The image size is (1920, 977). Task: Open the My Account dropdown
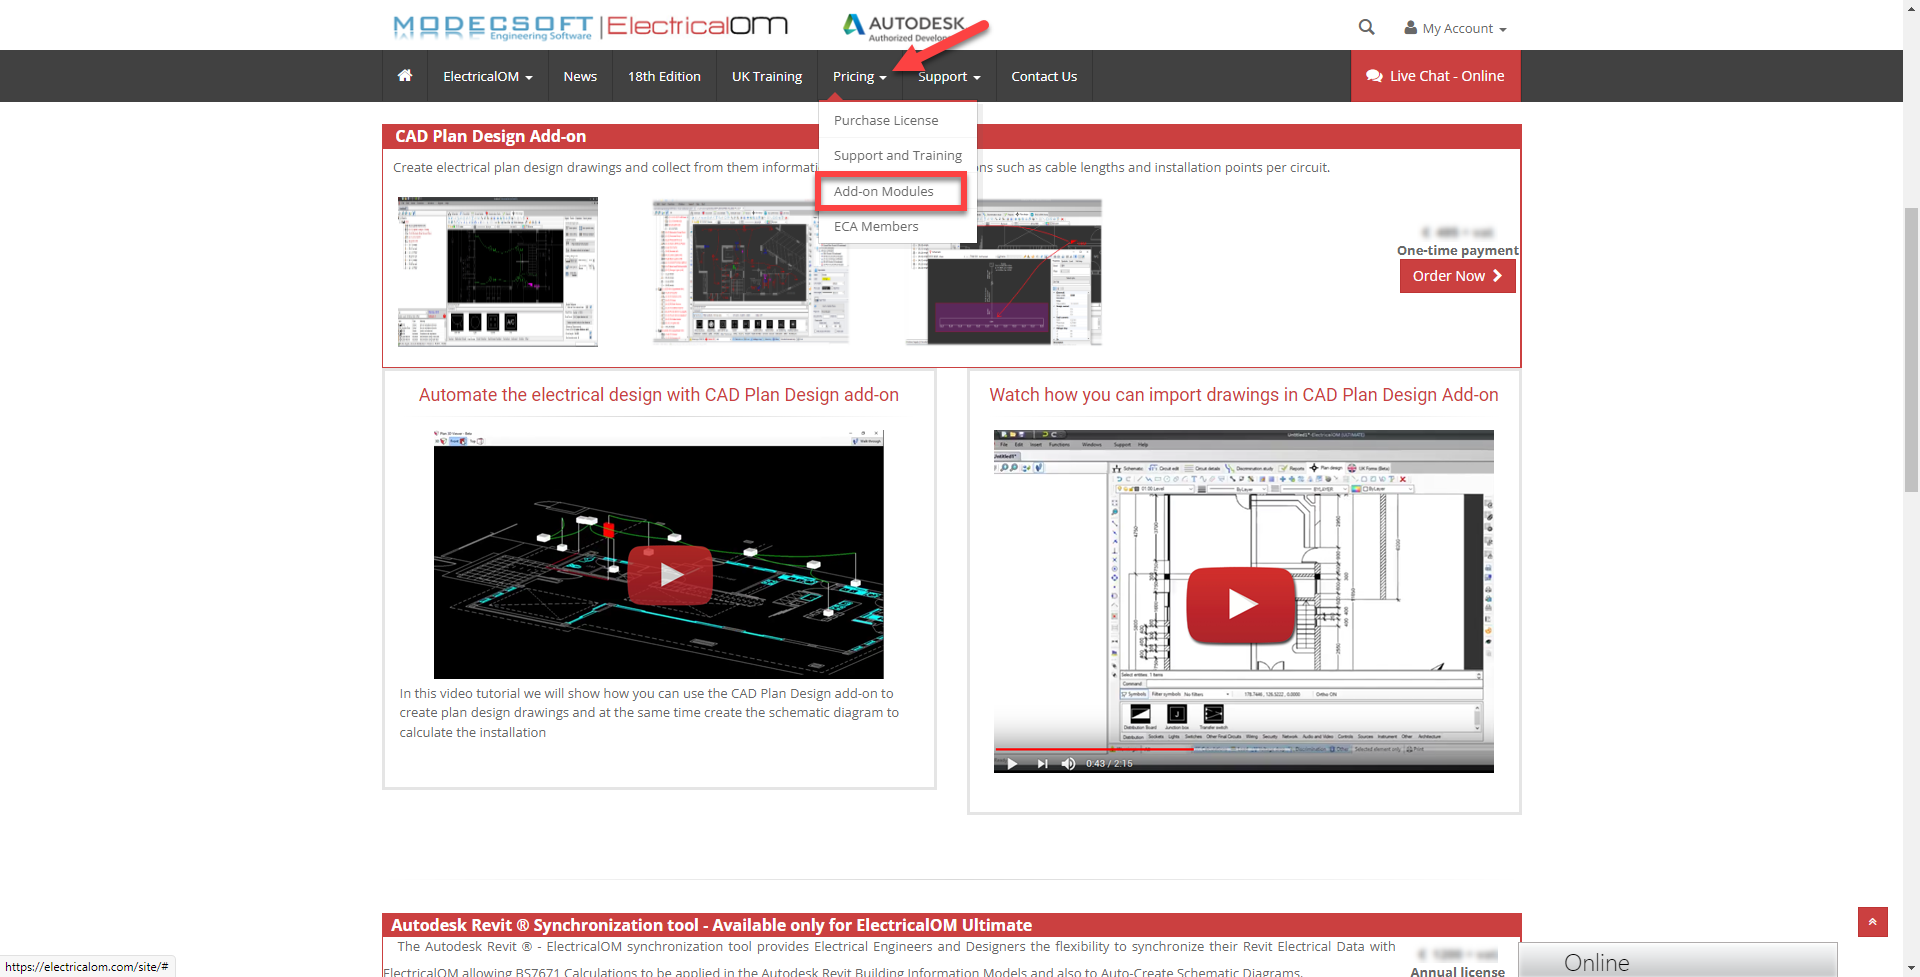(1455, 28)
